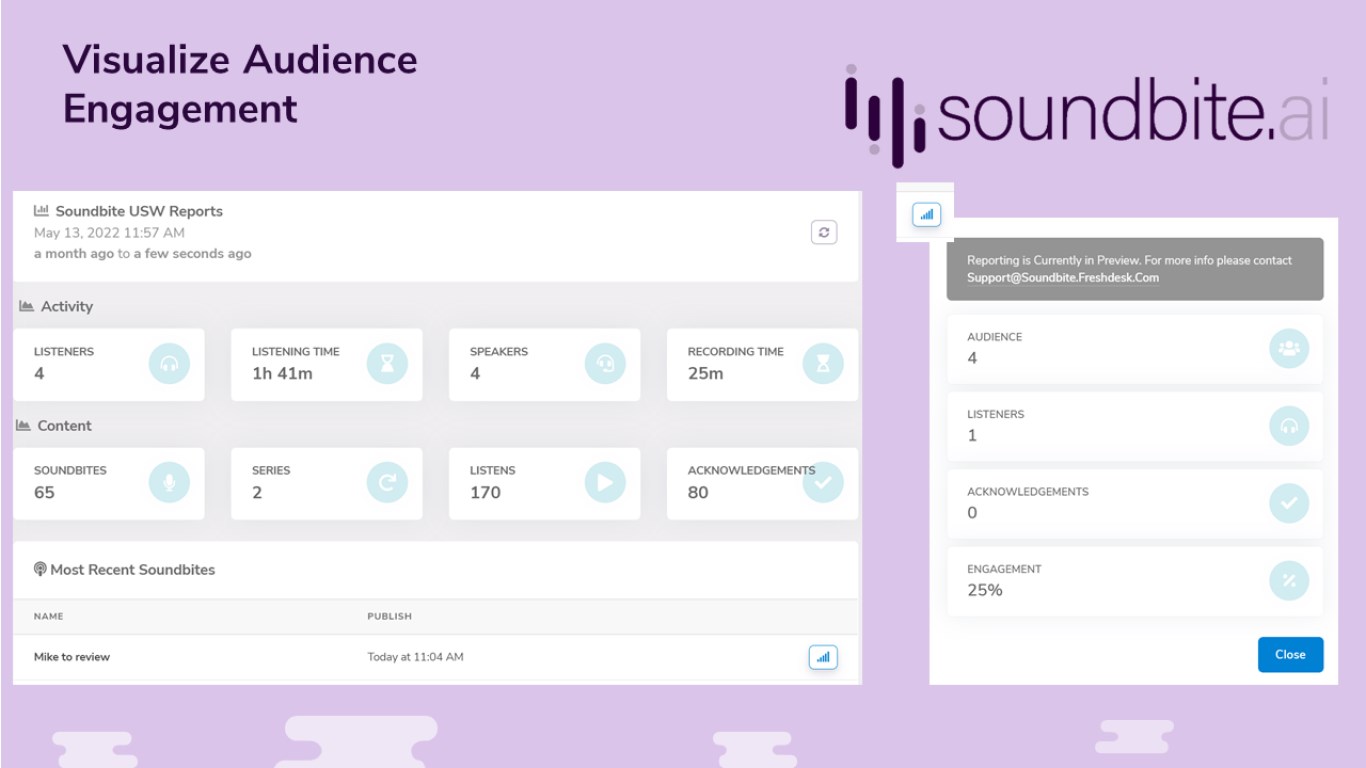Click the Engagement percent icon
Screen dimensions: 1366x768
tap(1289, 581)
